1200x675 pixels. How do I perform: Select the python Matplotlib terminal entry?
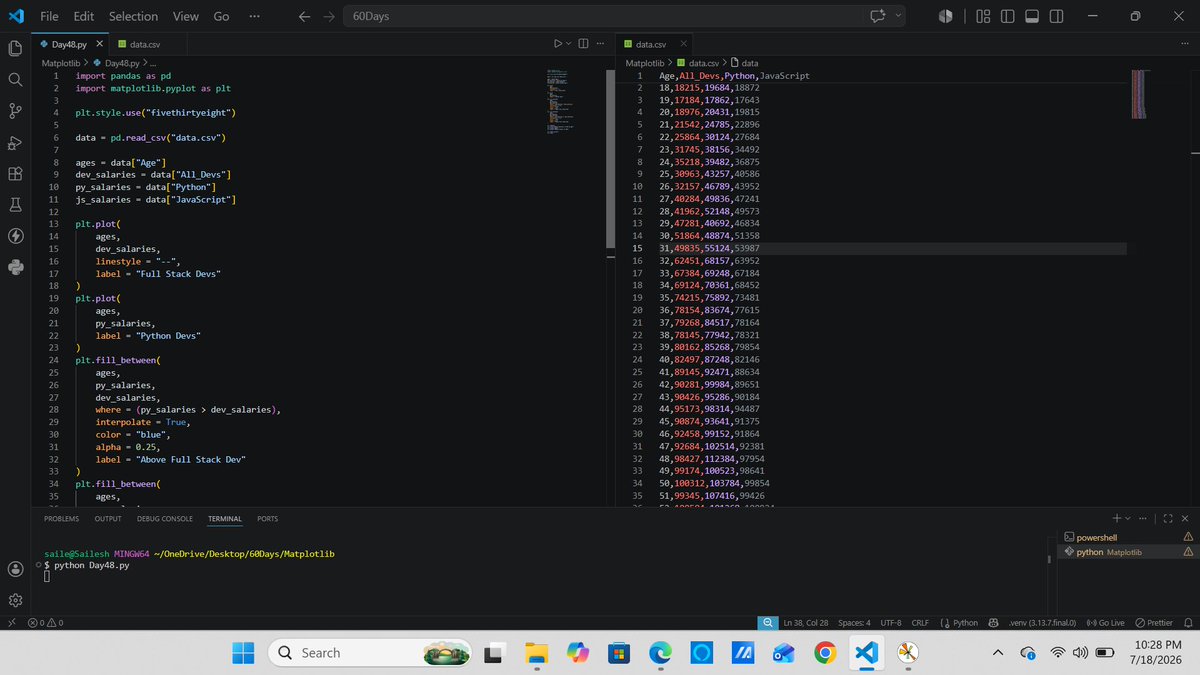coord(1127,551)
